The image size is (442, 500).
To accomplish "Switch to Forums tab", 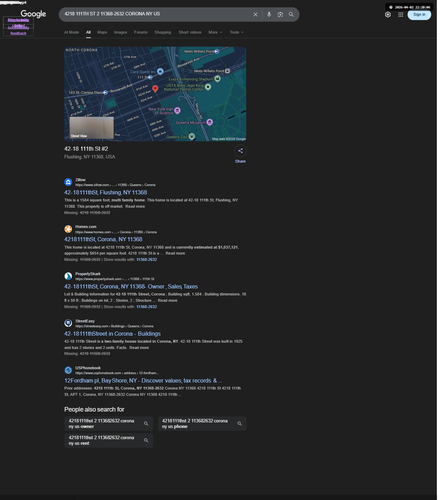I will coord(141,32).
